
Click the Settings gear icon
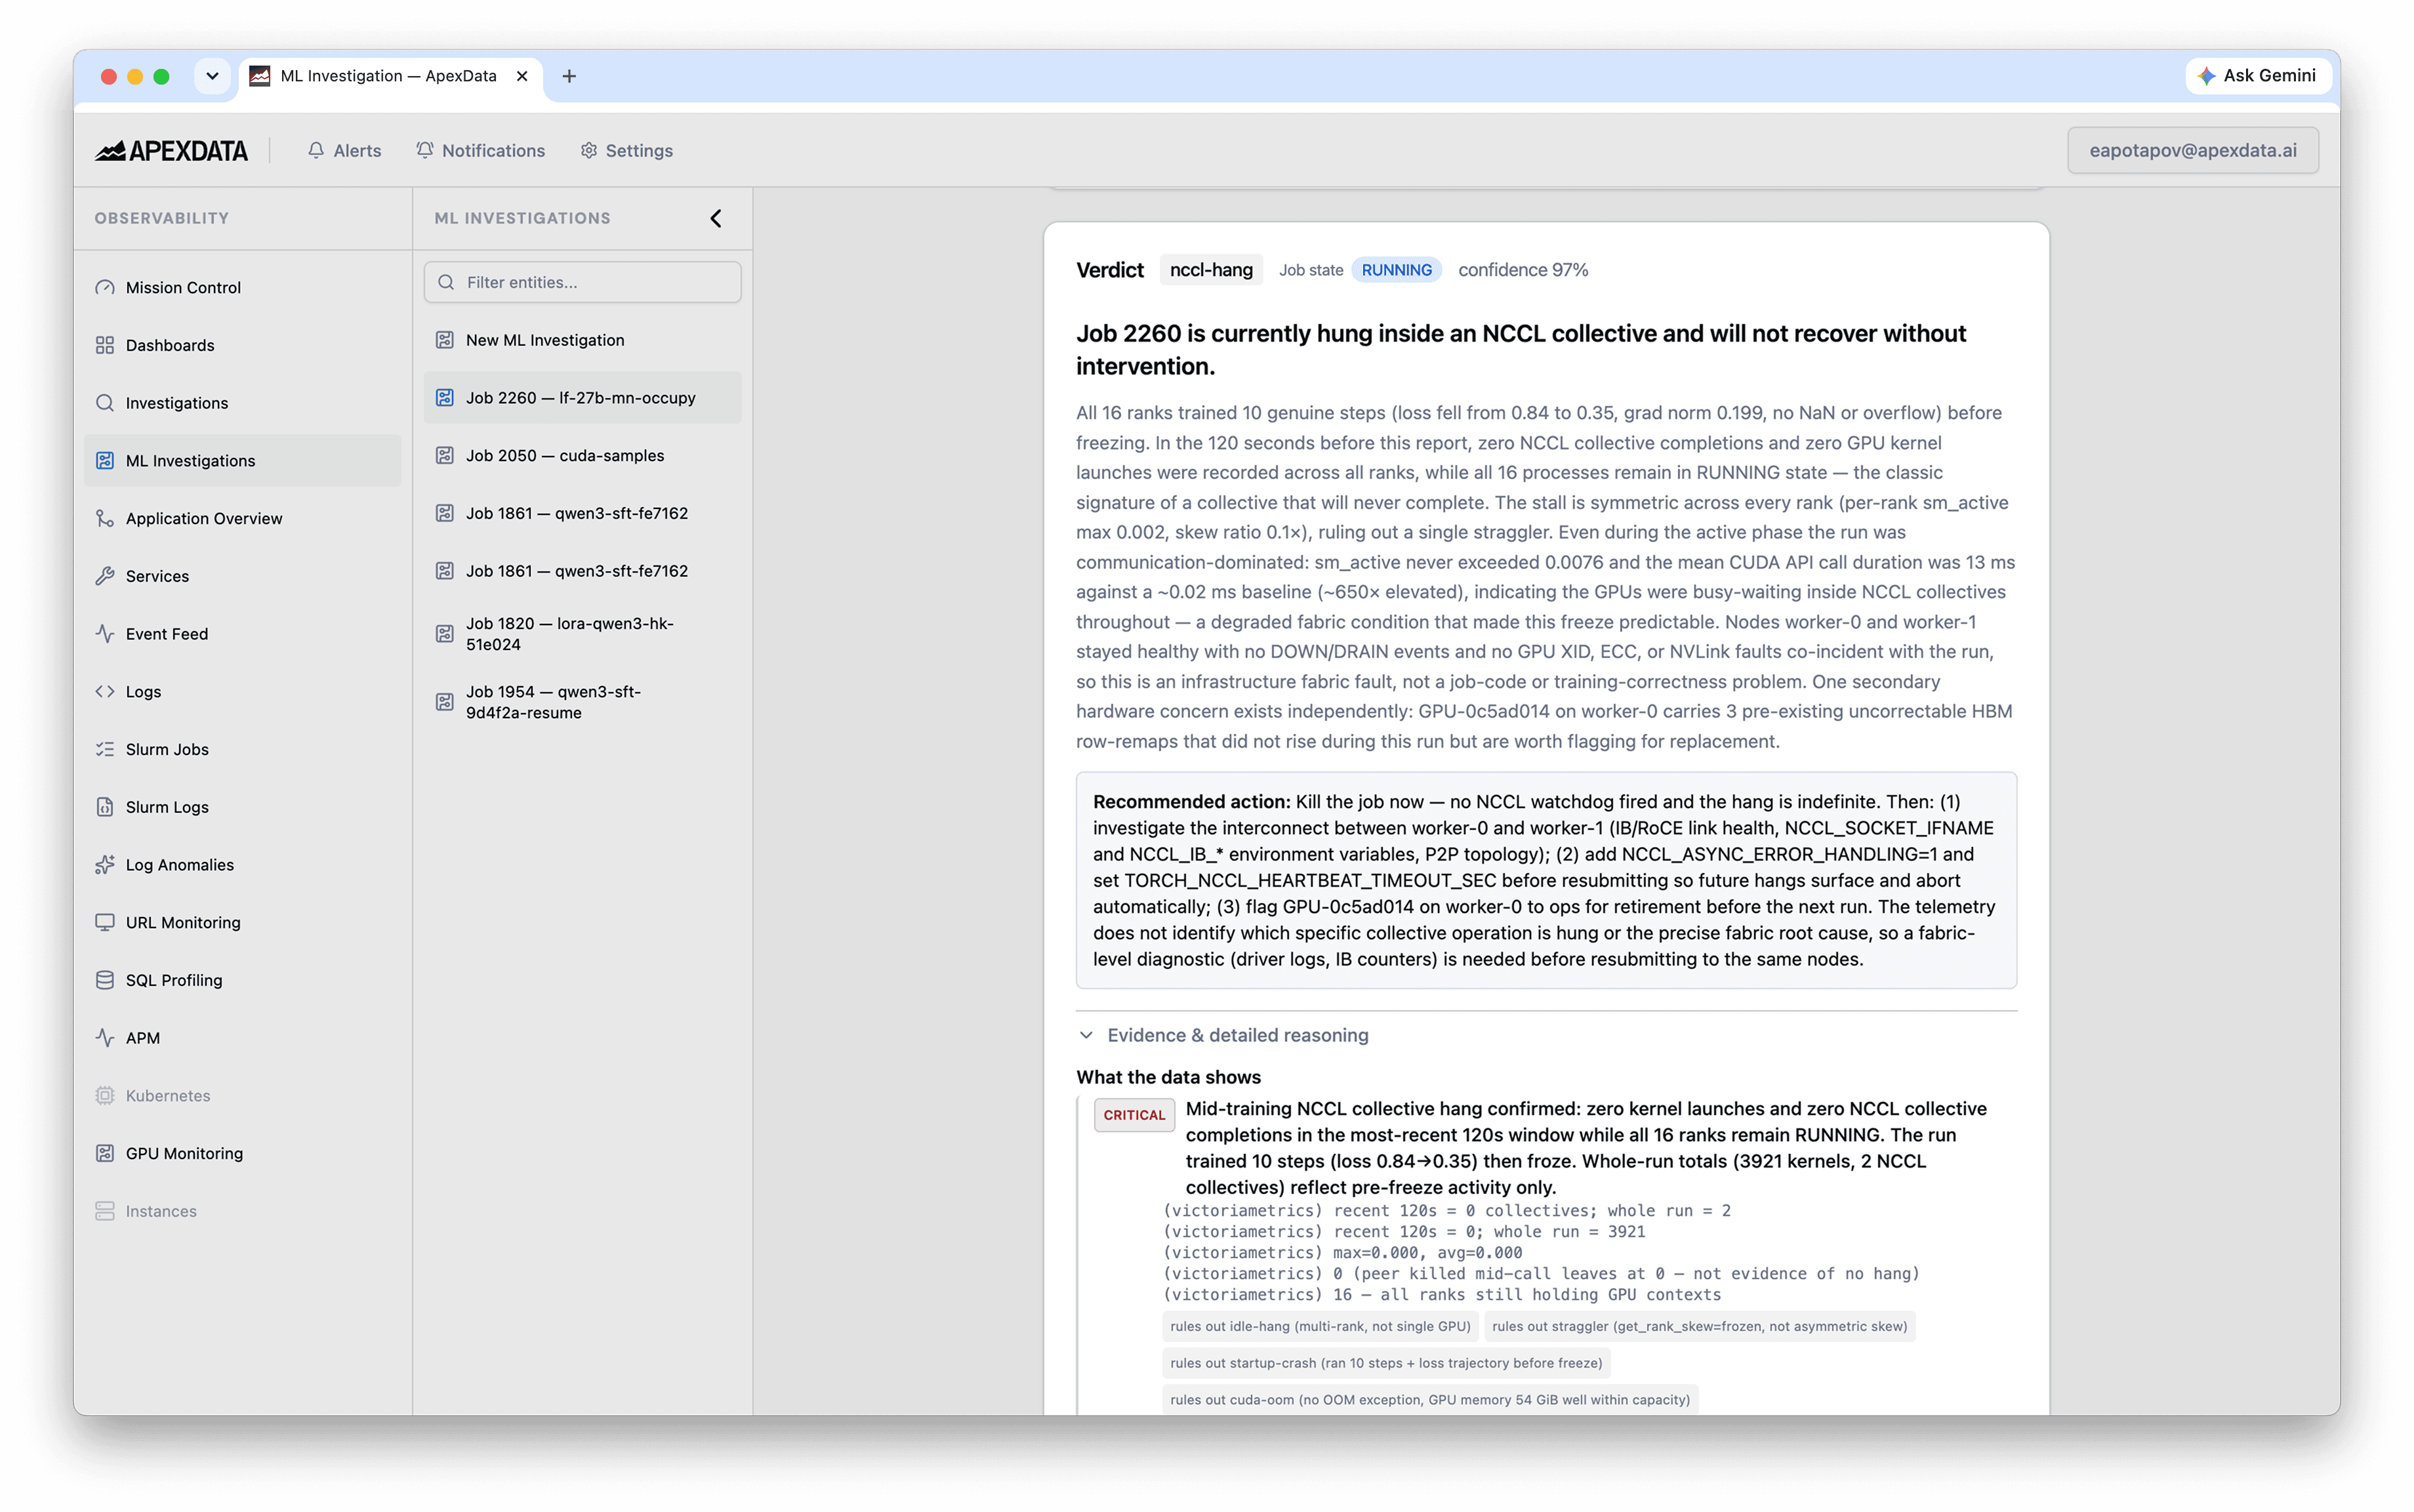pos(589,150)
